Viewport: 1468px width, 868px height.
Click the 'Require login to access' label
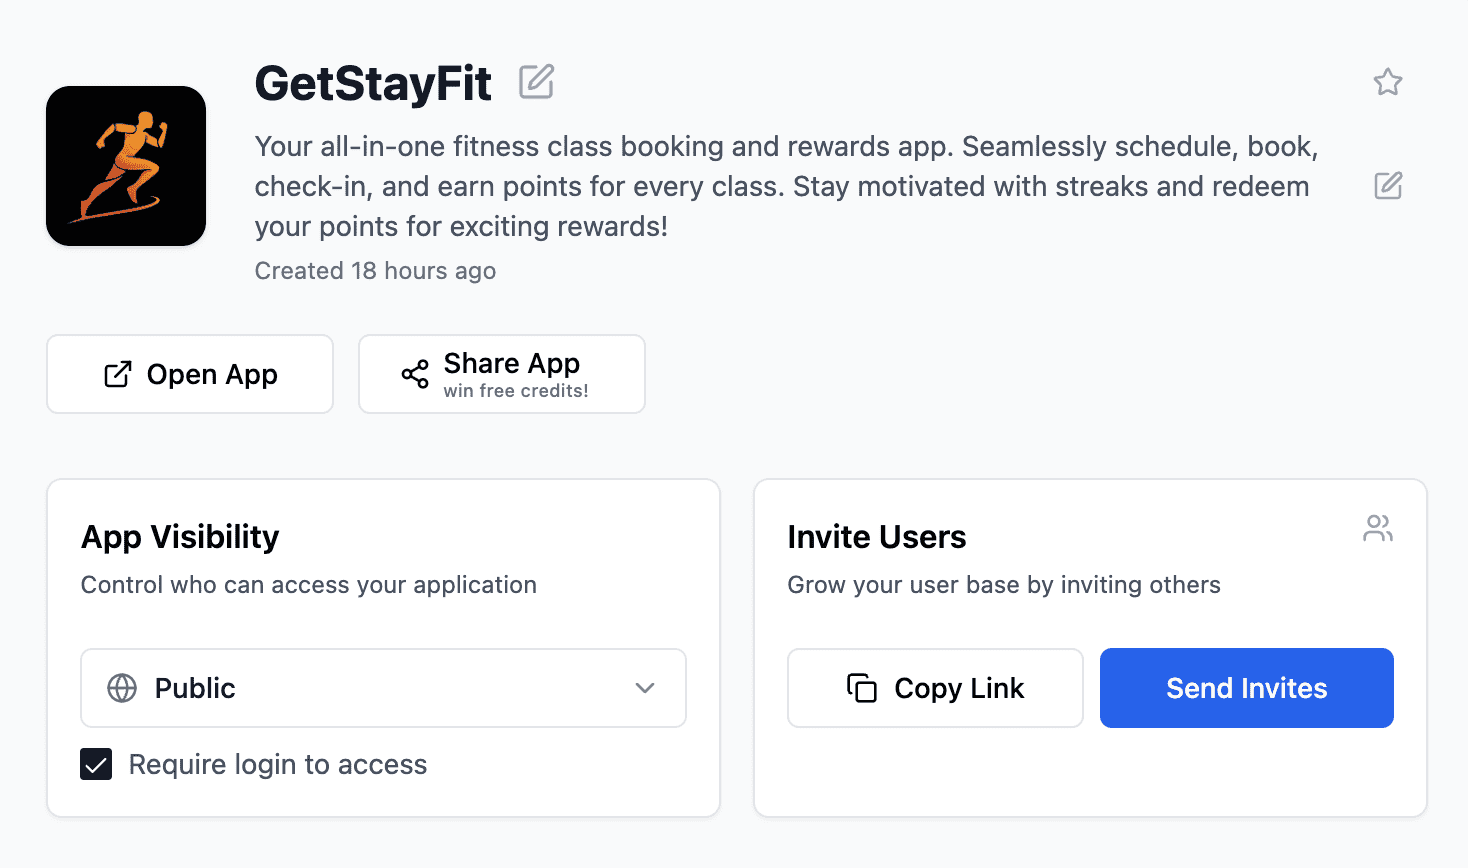[278, 765]
